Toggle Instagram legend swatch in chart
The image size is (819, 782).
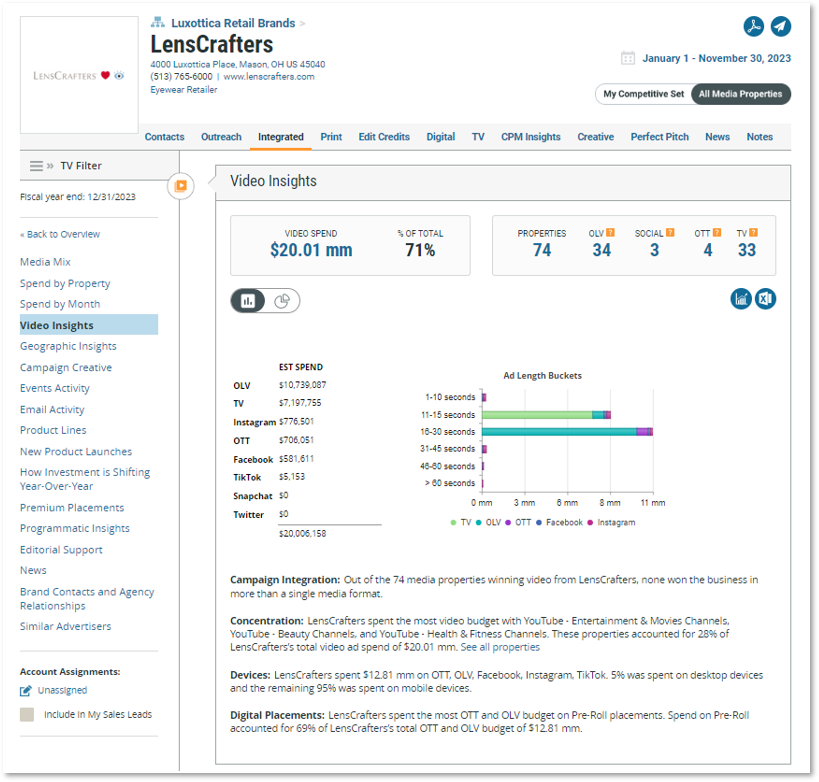(x=590, y=522)
